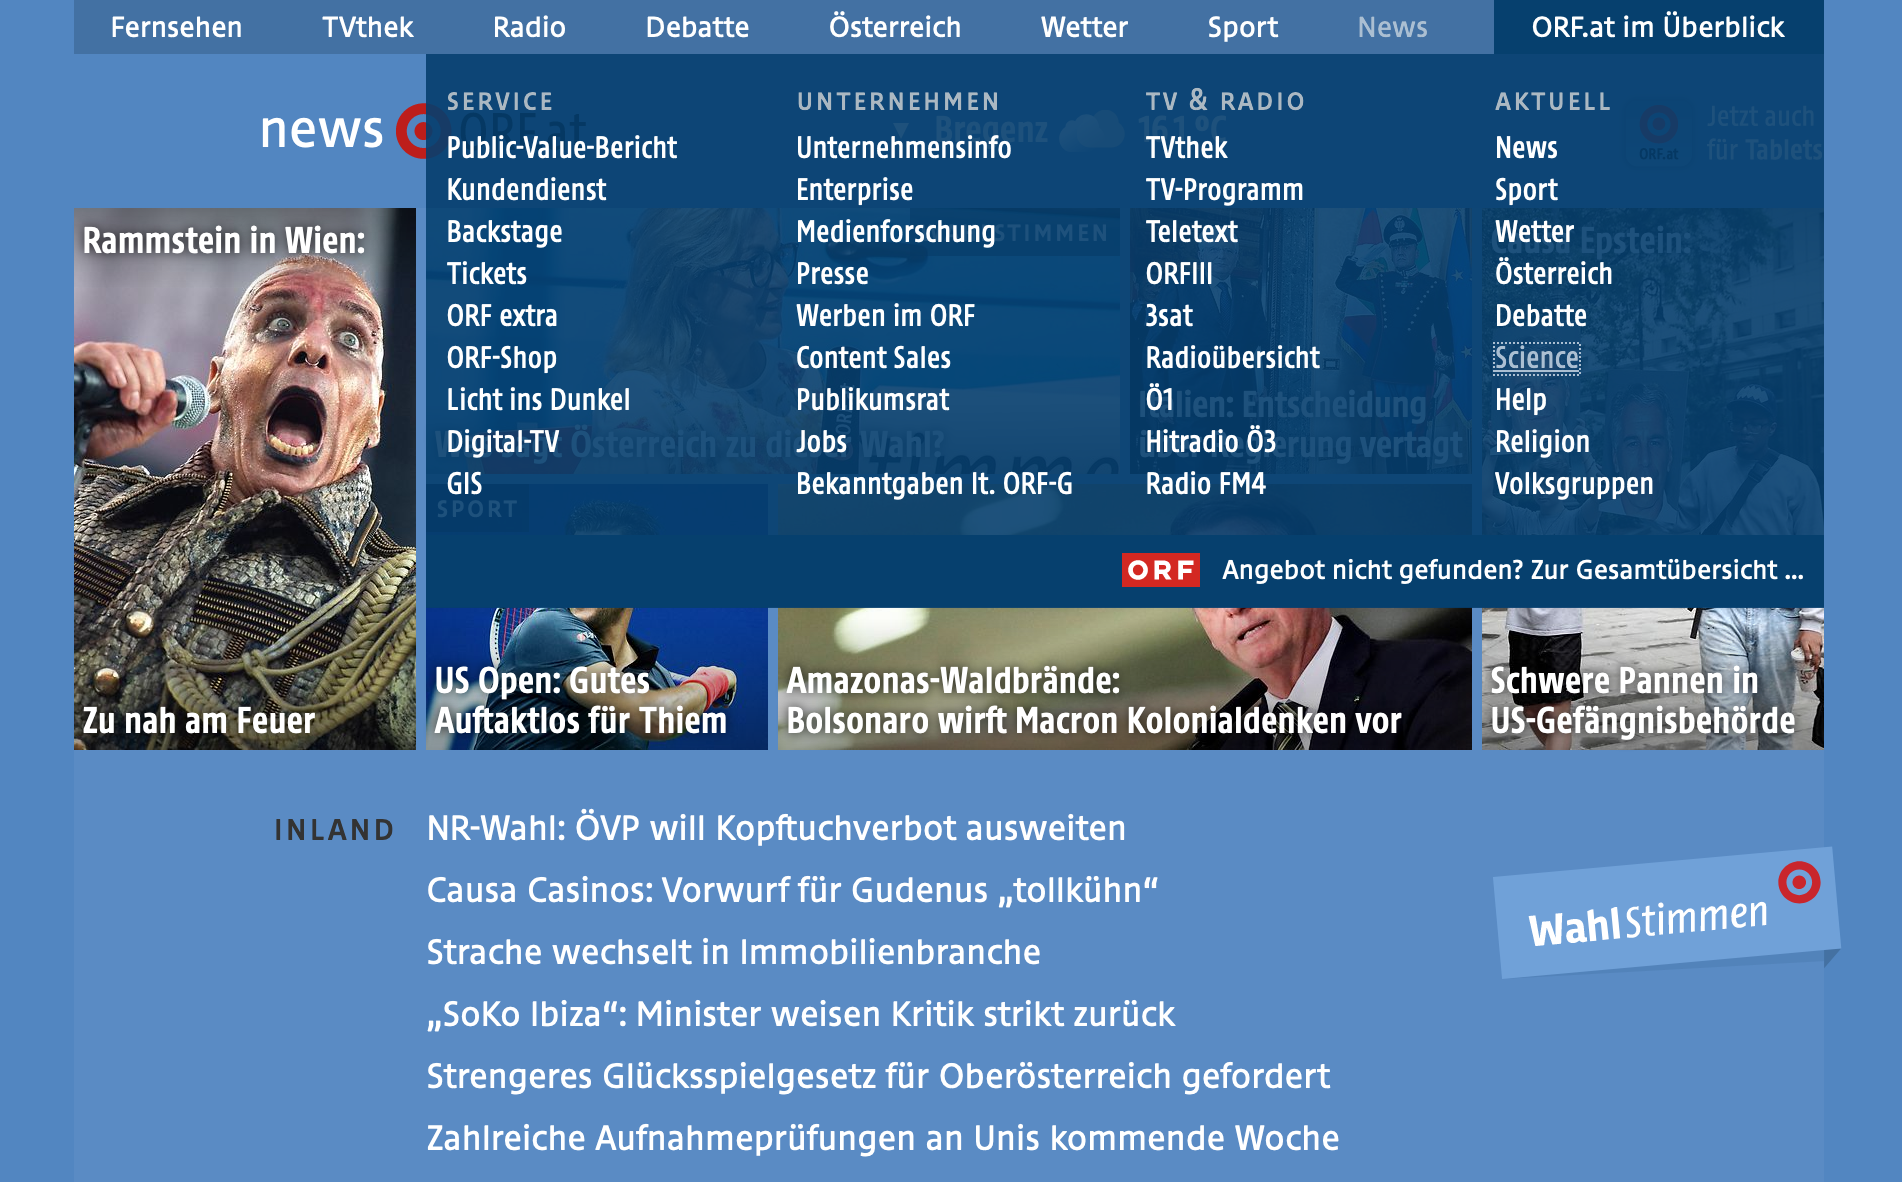
Task: Open Bekanntgaben lt. ORF-G
Action: pyautogui.click(x=934, y=484)
